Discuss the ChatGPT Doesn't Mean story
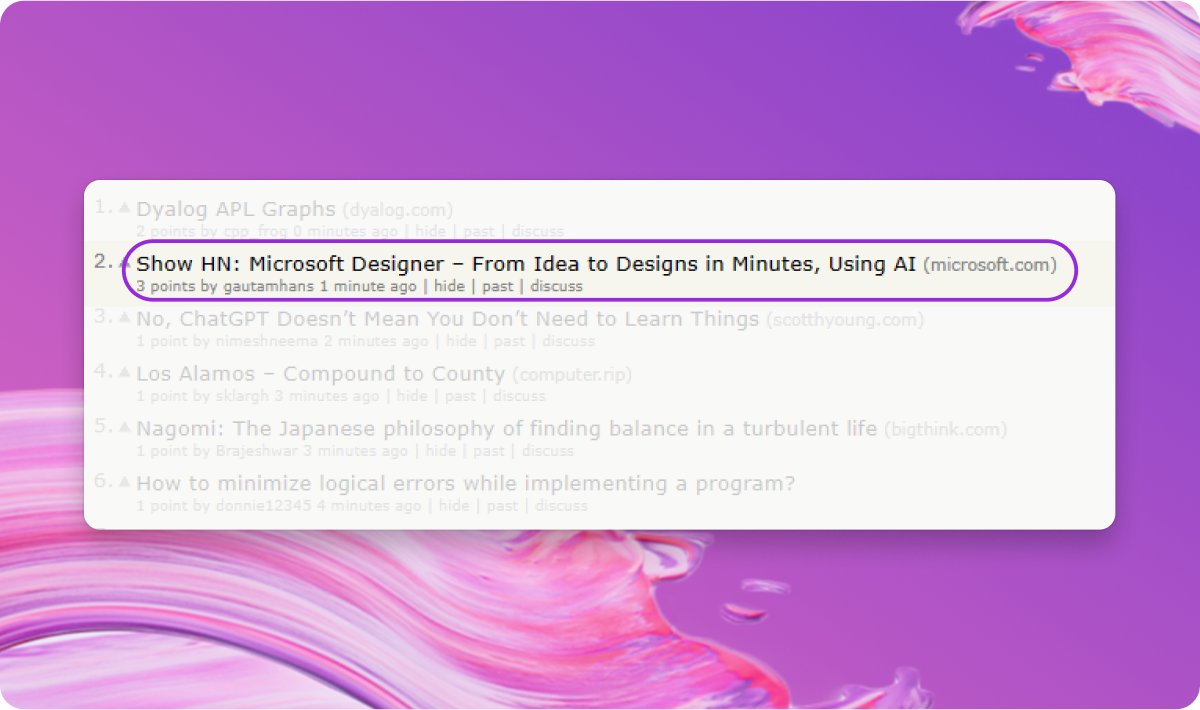The height and width of the screenshot is (710, 1200). [x=568, y=341]
